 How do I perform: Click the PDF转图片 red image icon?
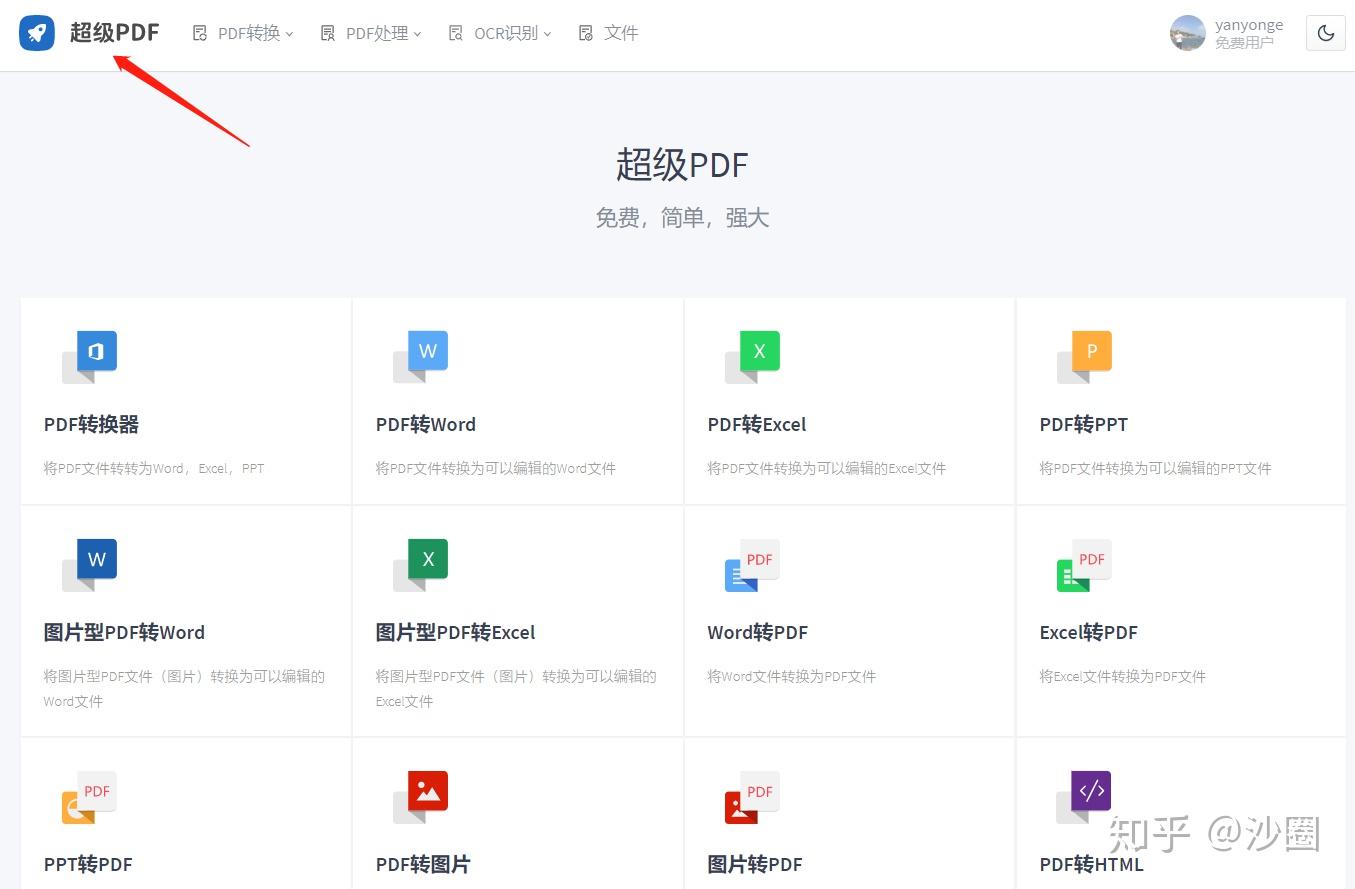click(x=421, y=797)
